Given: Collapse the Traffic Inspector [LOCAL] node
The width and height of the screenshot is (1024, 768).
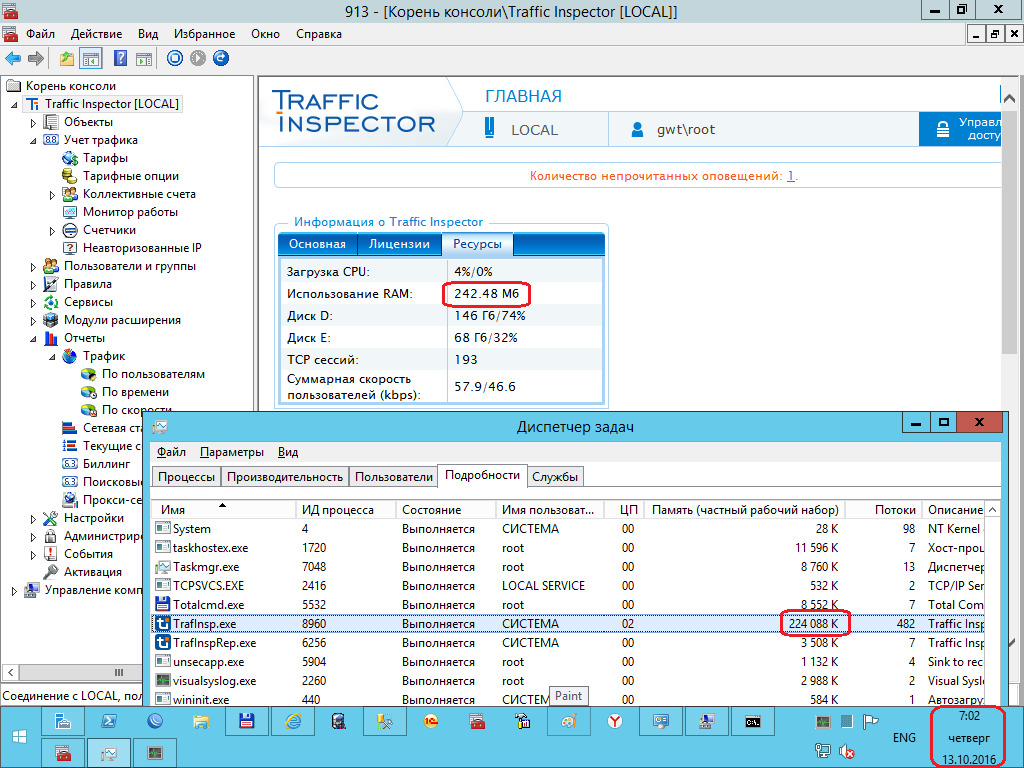Looking at the screenshot, I should (14, 104).
